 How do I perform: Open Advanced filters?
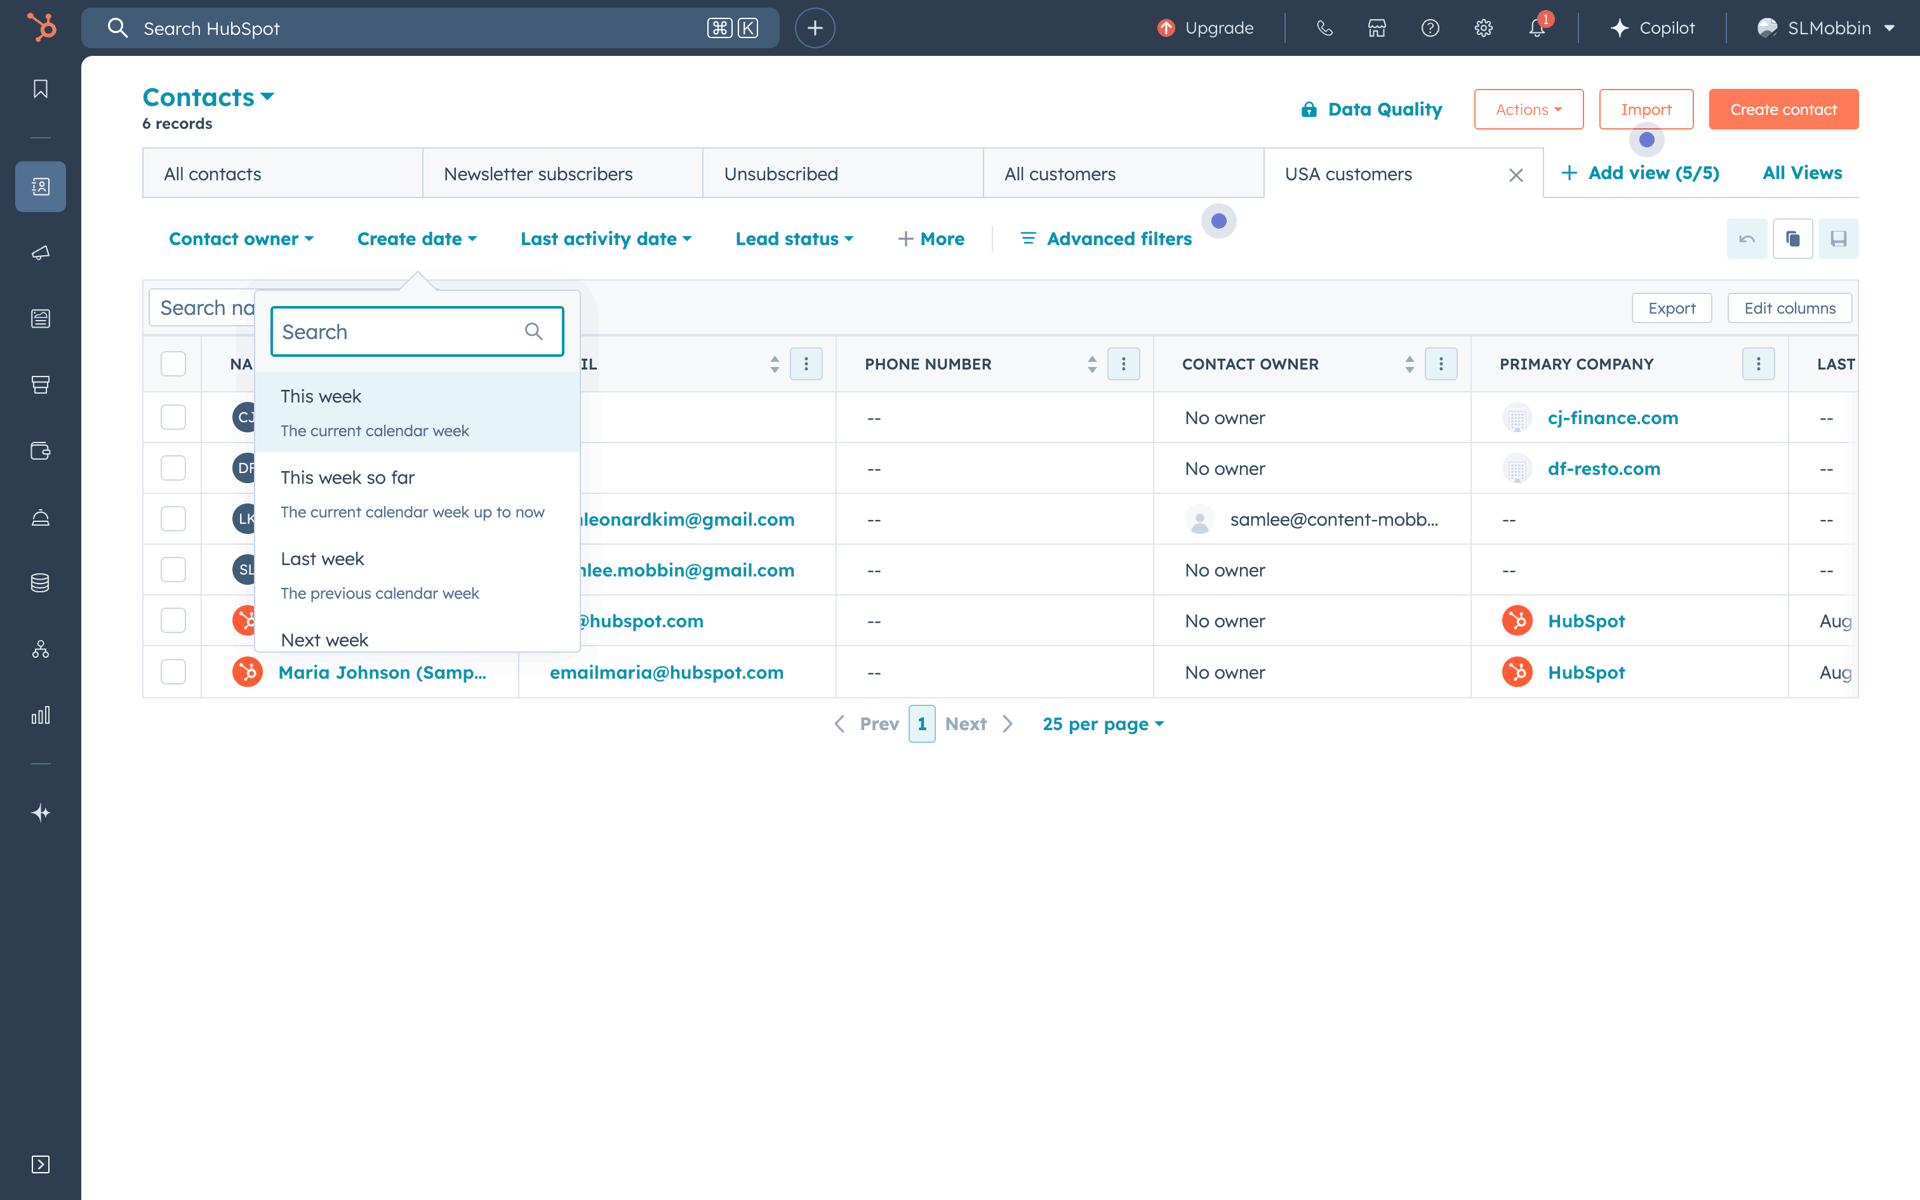(x=1106, y=239)
